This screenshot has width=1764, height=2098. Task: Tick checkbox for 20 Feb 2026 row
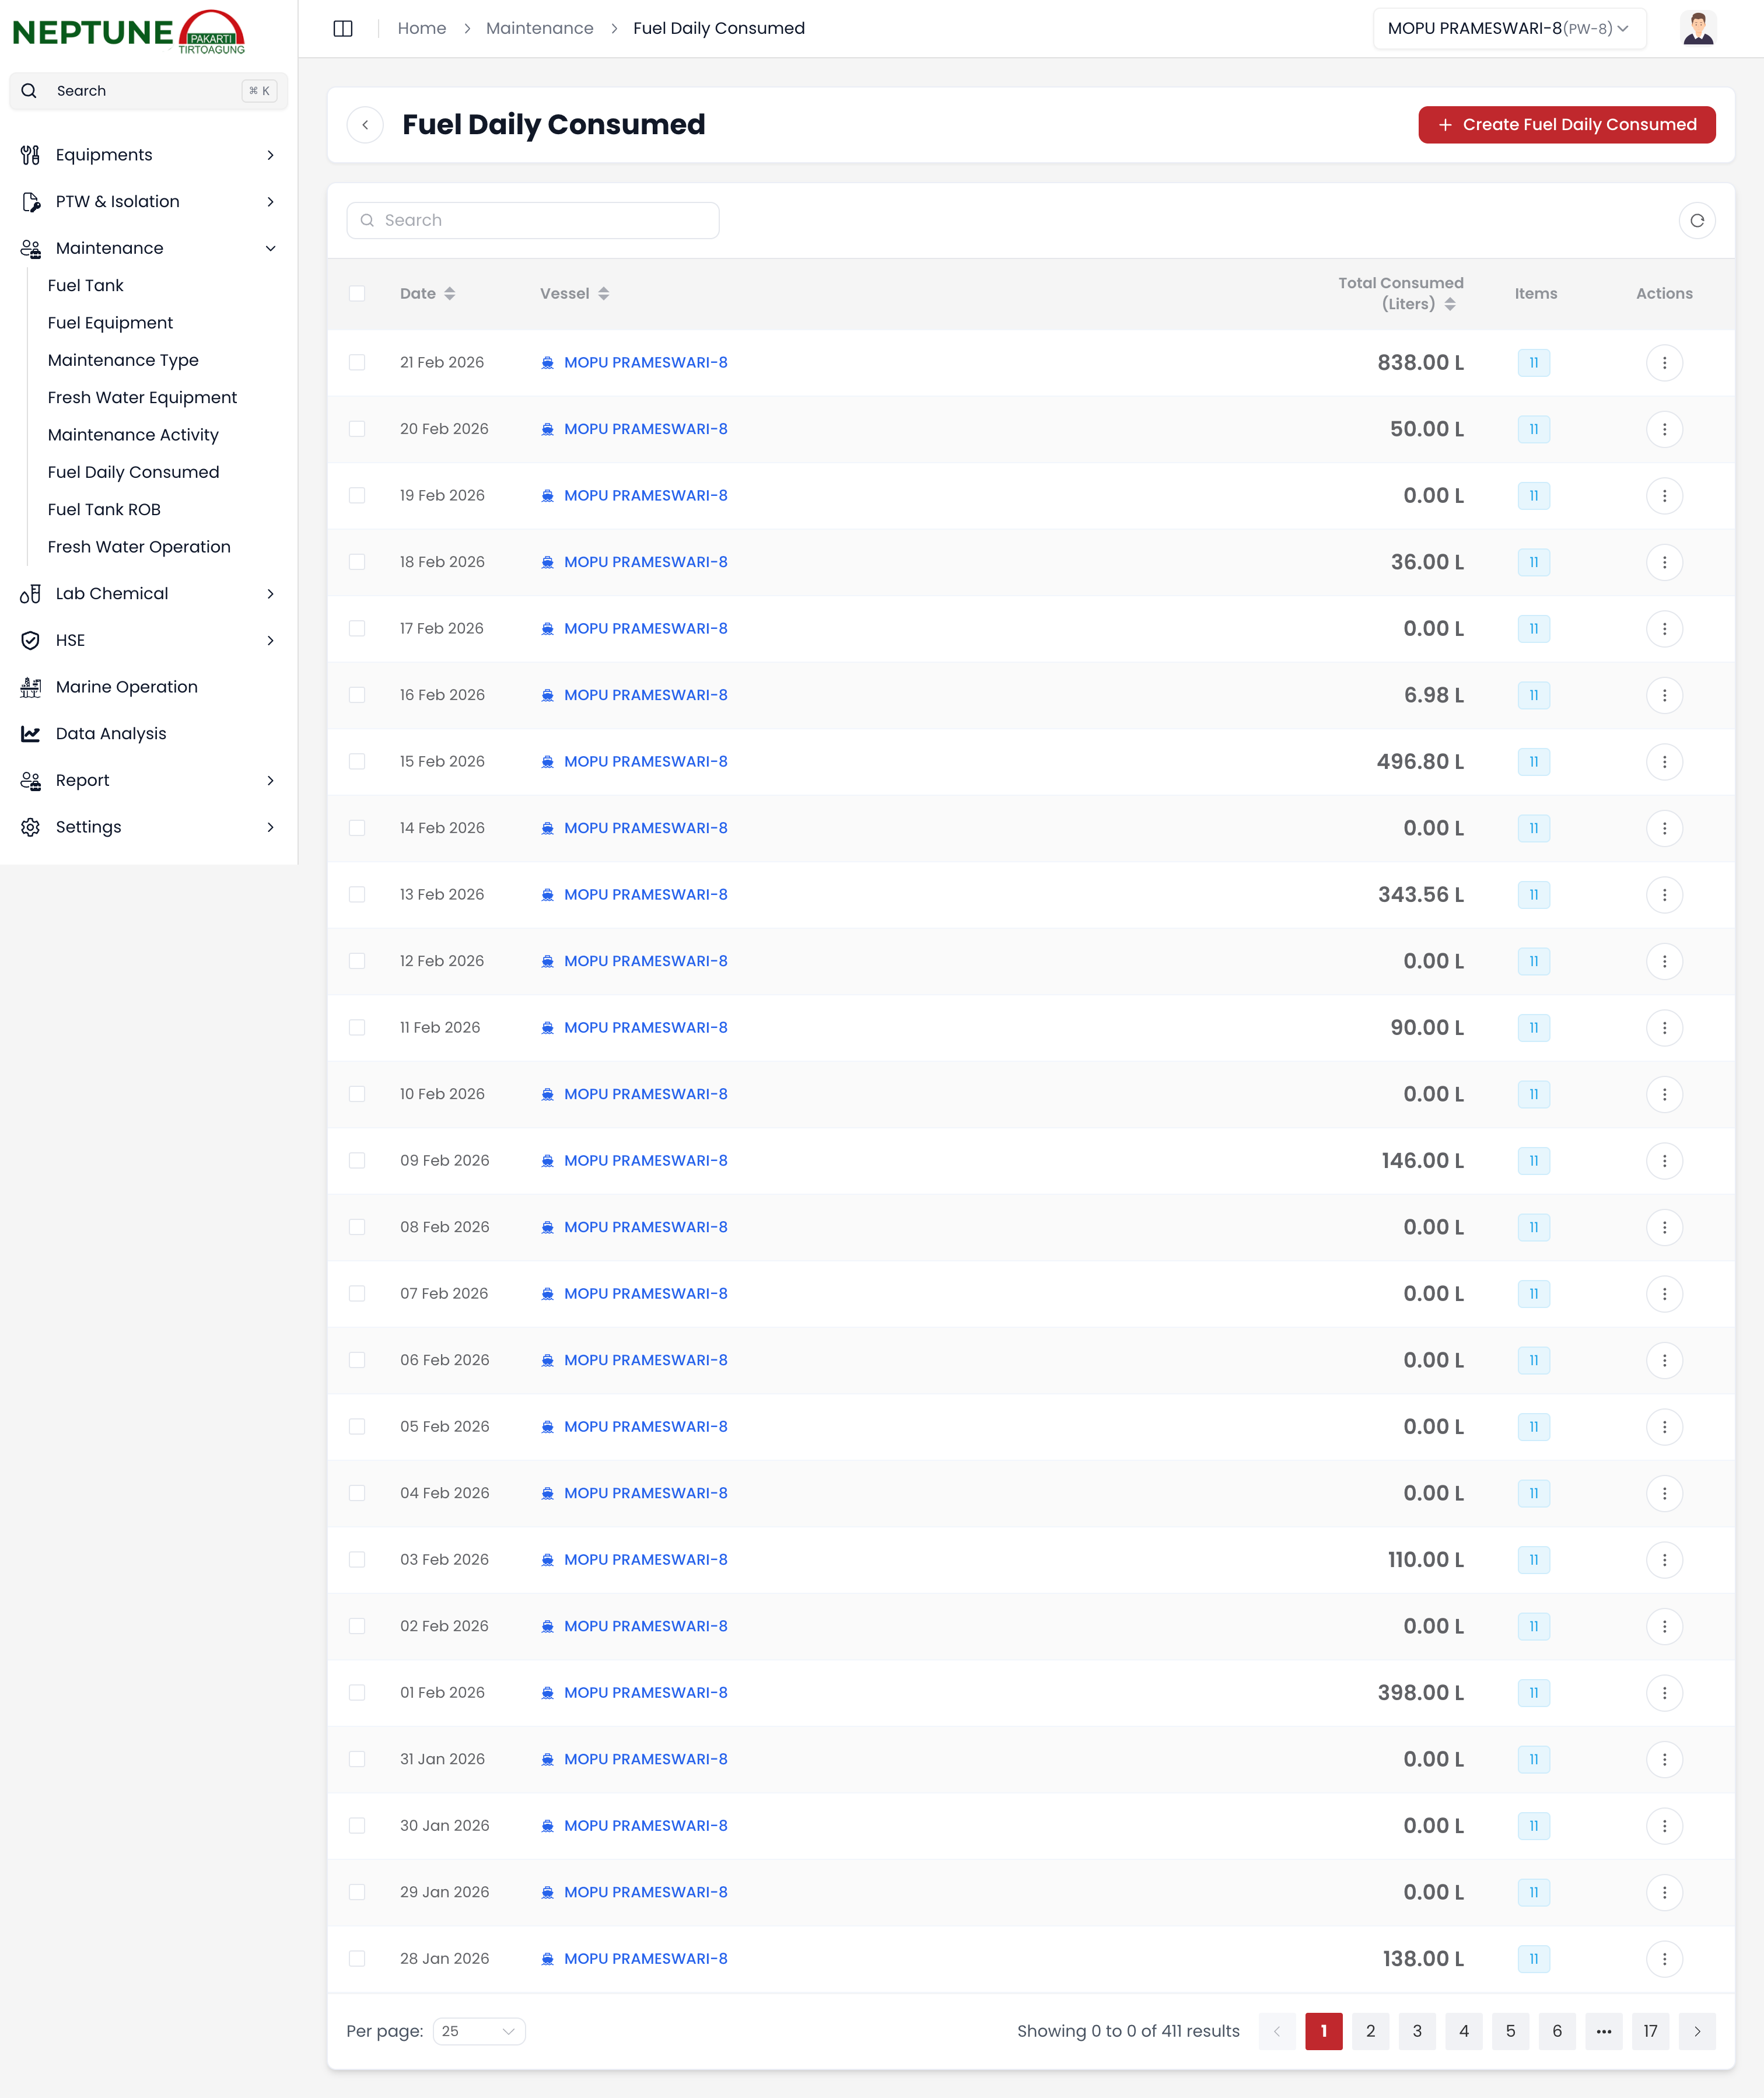point(357,429)
